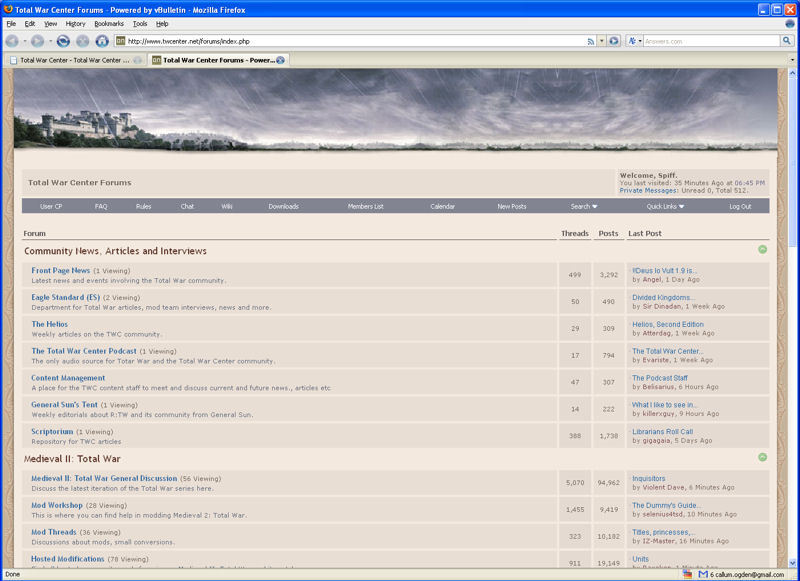The height and width of the screenshot is (581, 800).
Task: Open the Rules navbar link
Action: pos(143,207)
